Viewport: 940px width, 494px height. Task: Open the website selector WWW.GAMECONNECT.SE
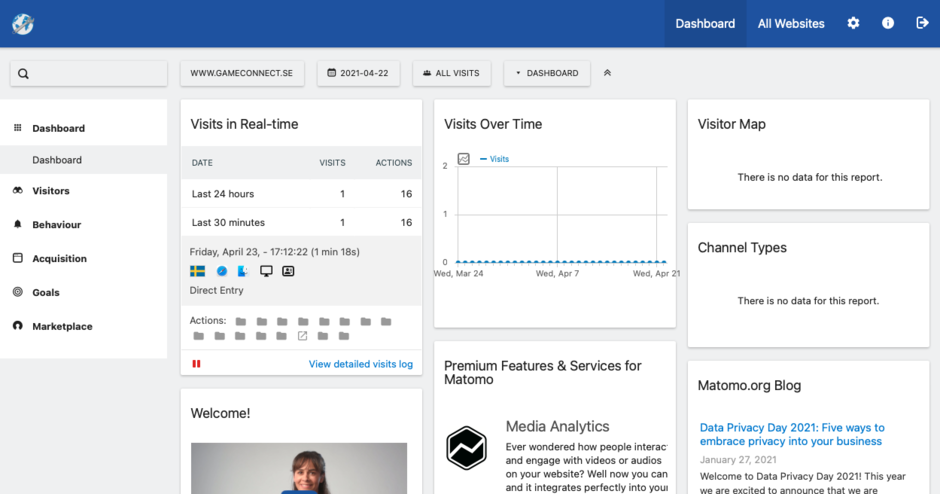pyautogui.click(x=241, y=73)
